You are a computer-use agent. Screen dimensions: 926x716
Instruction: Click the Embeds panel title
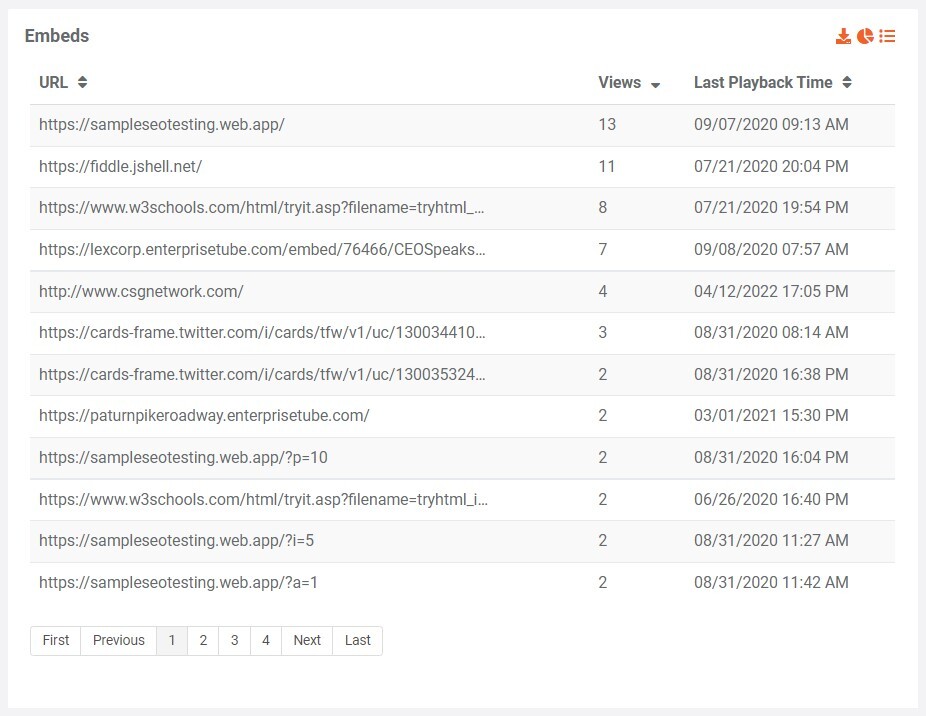(57, 36)
